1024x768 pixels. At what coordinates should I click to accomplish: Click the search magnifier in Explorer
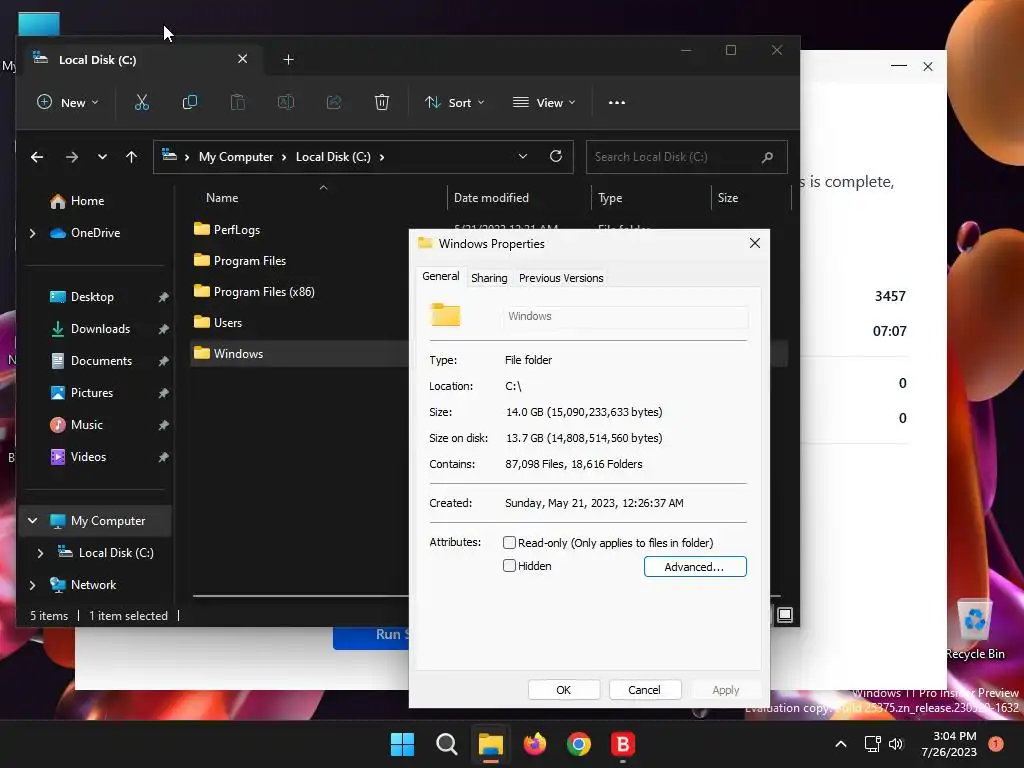pyautogui.click(x=767, y=157)
